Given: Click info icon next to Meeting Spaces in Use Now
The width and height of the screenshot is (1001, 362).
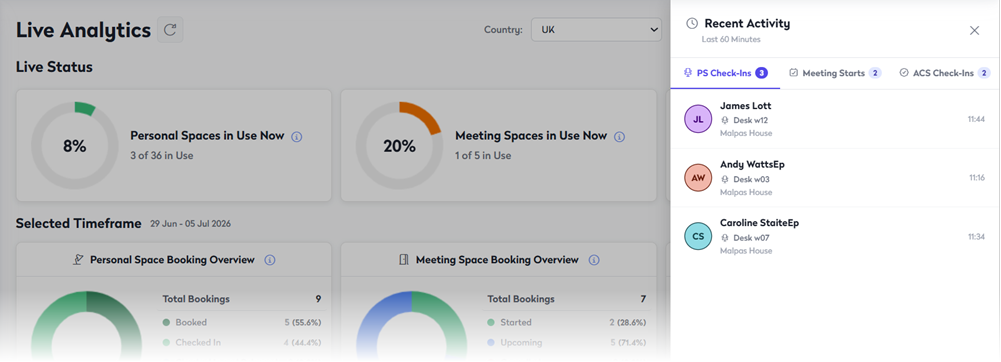Looking at the screenshot, I should (619, 137).
